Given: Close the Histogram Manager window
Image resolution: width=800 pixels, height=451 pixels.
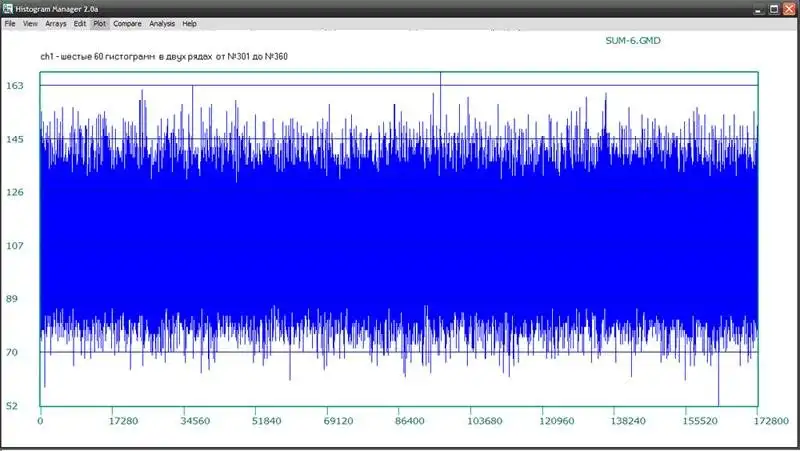Looking at the screenshot, I should [x=789, y=9].
